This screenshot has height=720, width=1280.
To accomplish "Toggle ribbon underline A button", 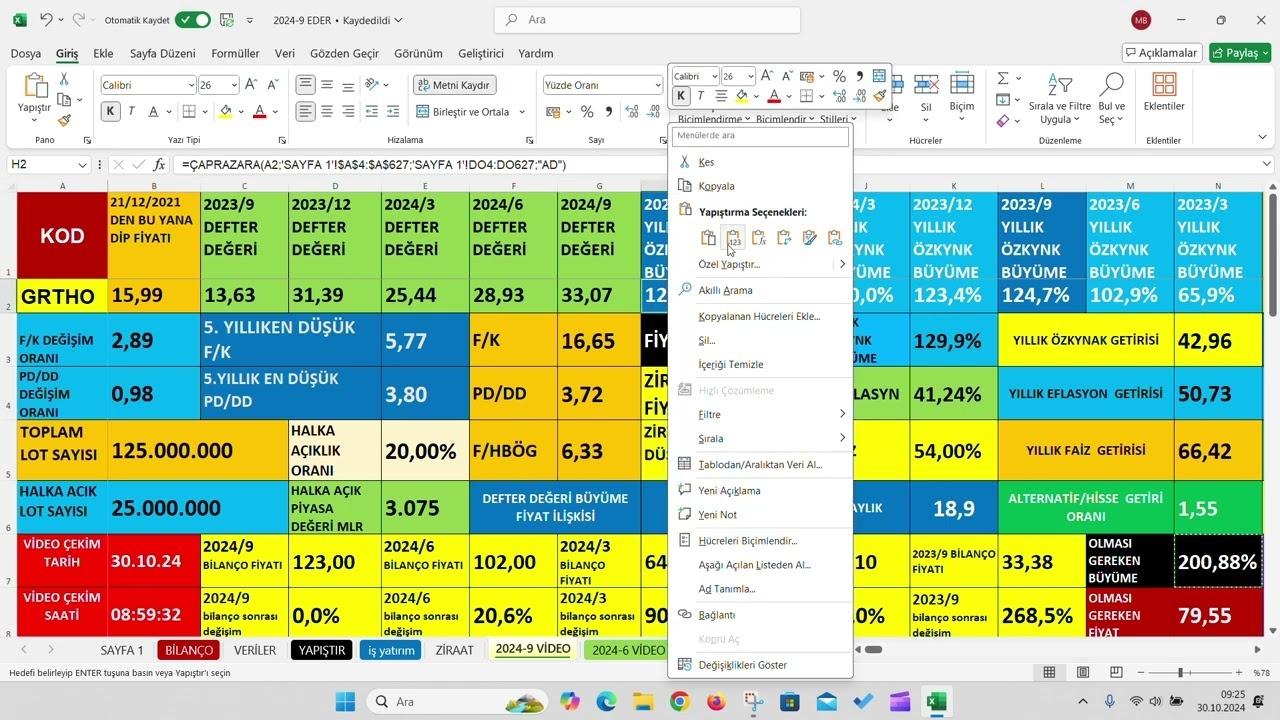I will [x=154, y=112].
